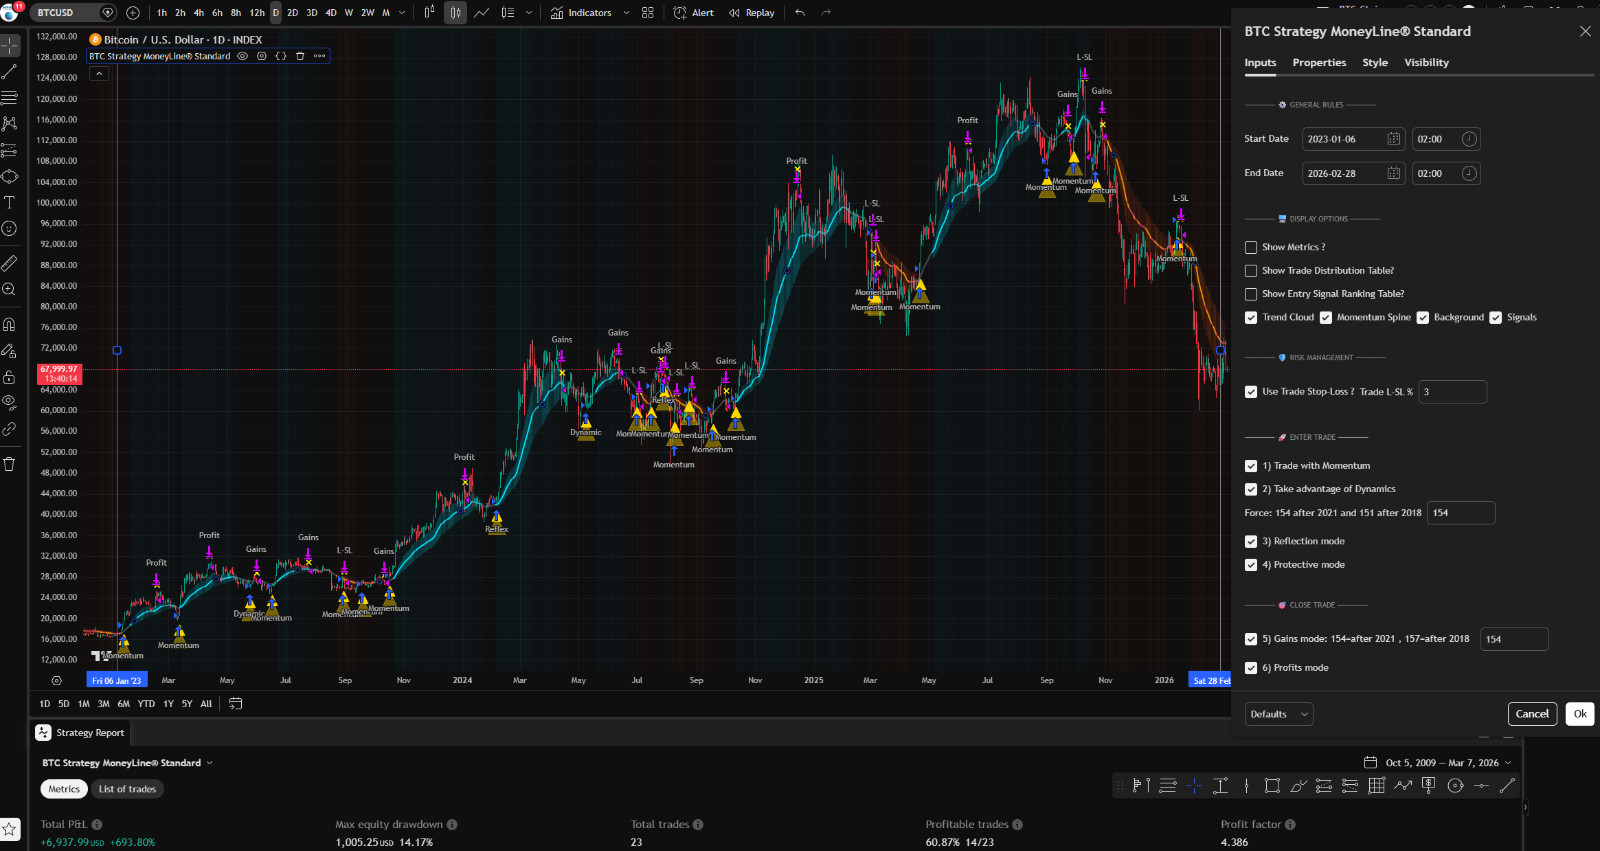This screenshot has height=851, width=1600.
Task: Expand the strategy name dropdown in report
Action: point(209,763)
